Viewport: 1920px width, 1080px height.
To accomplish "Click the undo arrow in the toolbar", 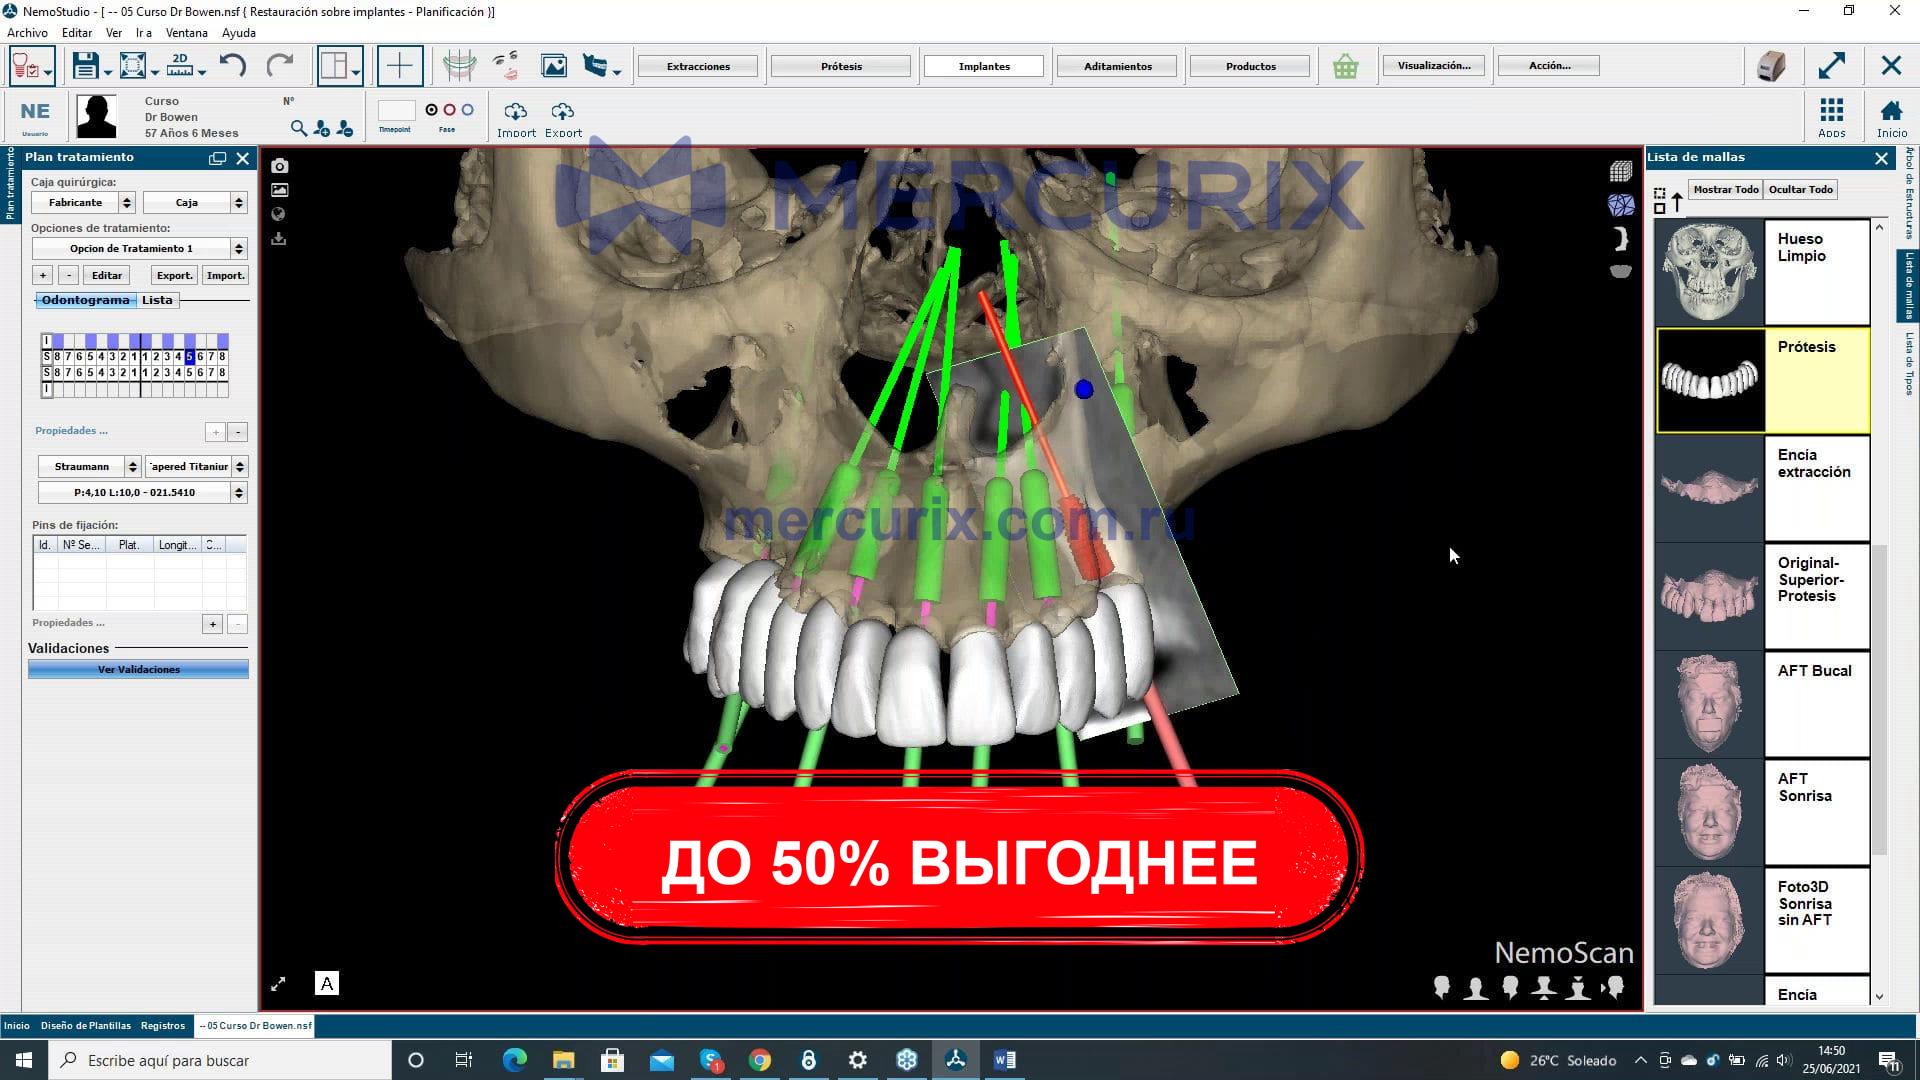I will 232,66.
